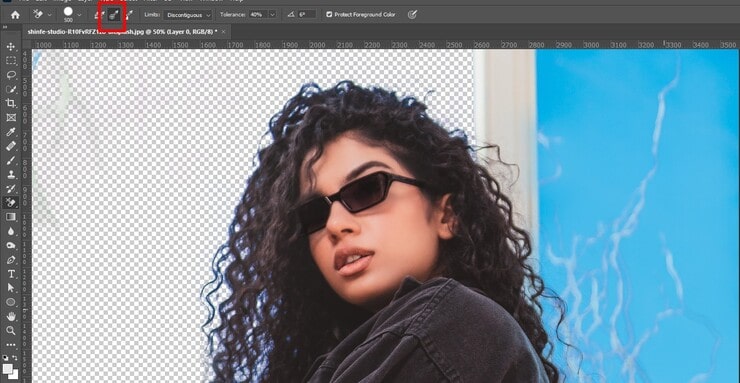Toggle Protect Foreground Color checkbox
This screenshot has height=383, width=740.
(x=329, y=15)
